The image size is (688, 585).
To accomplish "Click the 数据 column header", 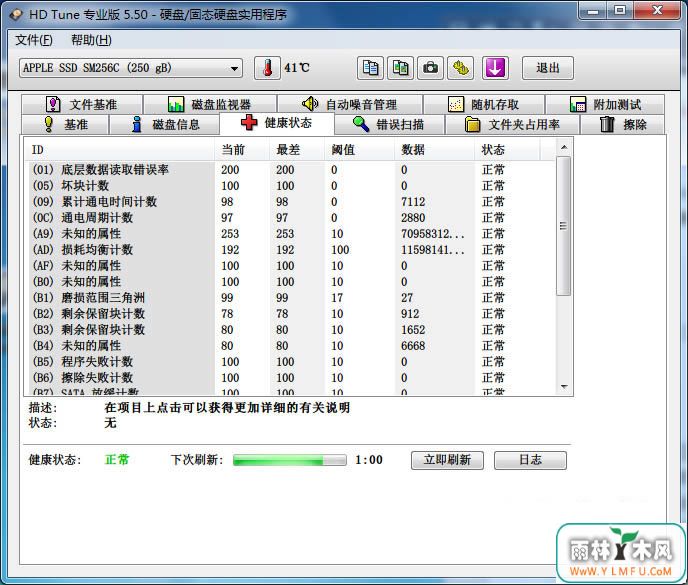I will pos(434,150).
